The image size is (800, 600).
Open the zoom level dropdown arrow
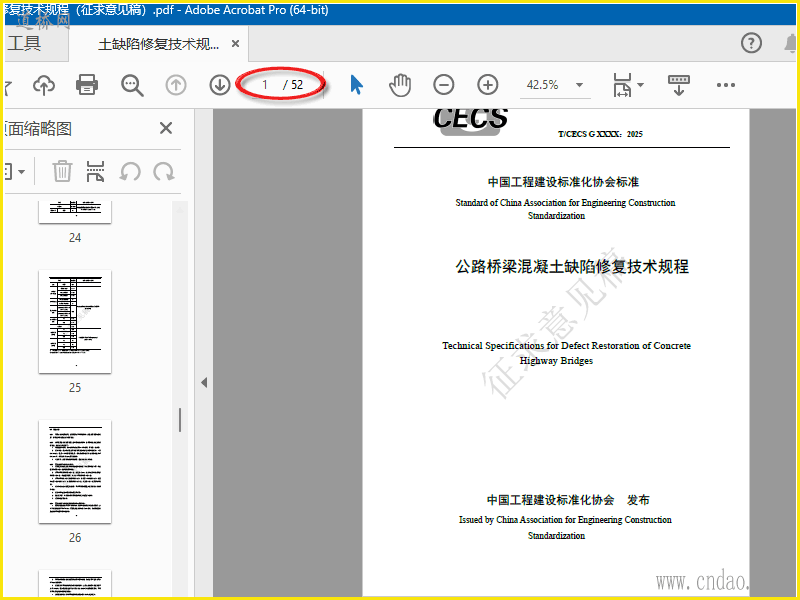coord(579,85)
